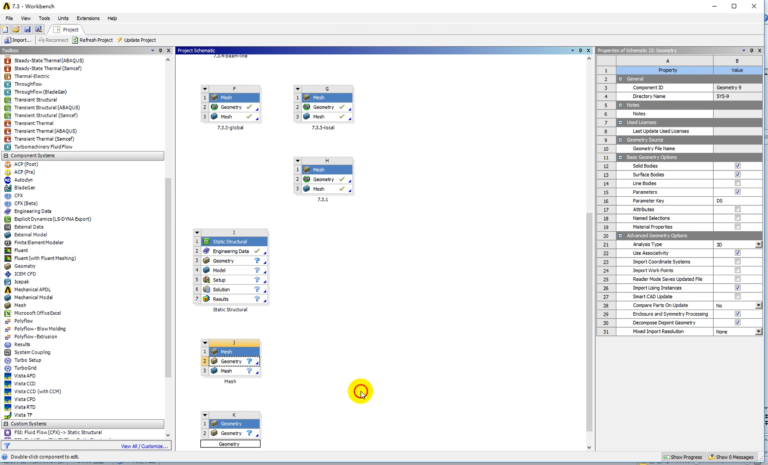Open the Compare Parts On Update dropdown
This screenshot has height=465, width=768.
(758, 305)
